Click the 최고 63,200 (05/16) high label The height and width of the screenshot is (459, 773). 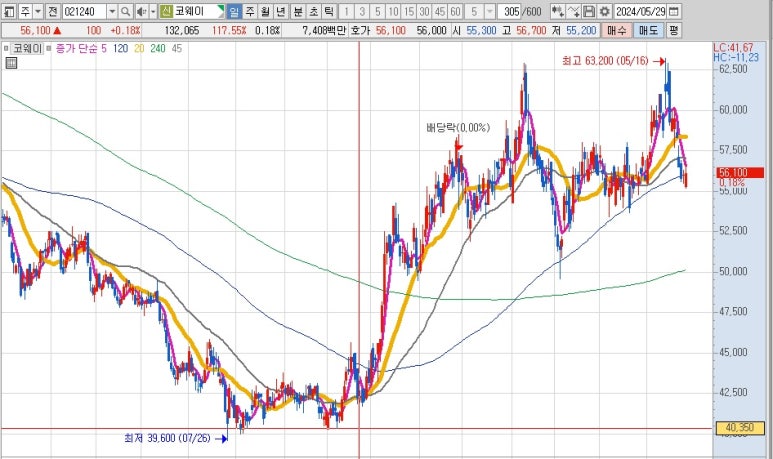pyautogui.click(x=605, y=61)
